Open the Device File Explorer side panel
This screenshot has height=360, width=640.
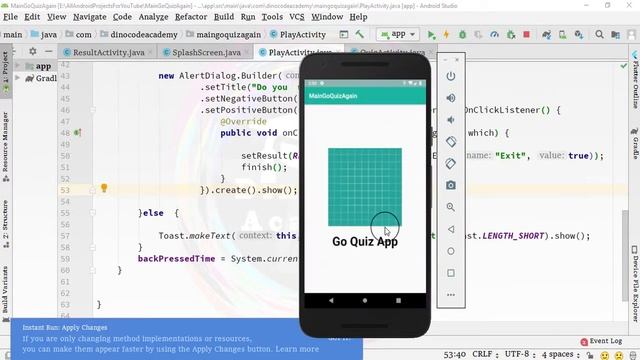tap(635, 283)
